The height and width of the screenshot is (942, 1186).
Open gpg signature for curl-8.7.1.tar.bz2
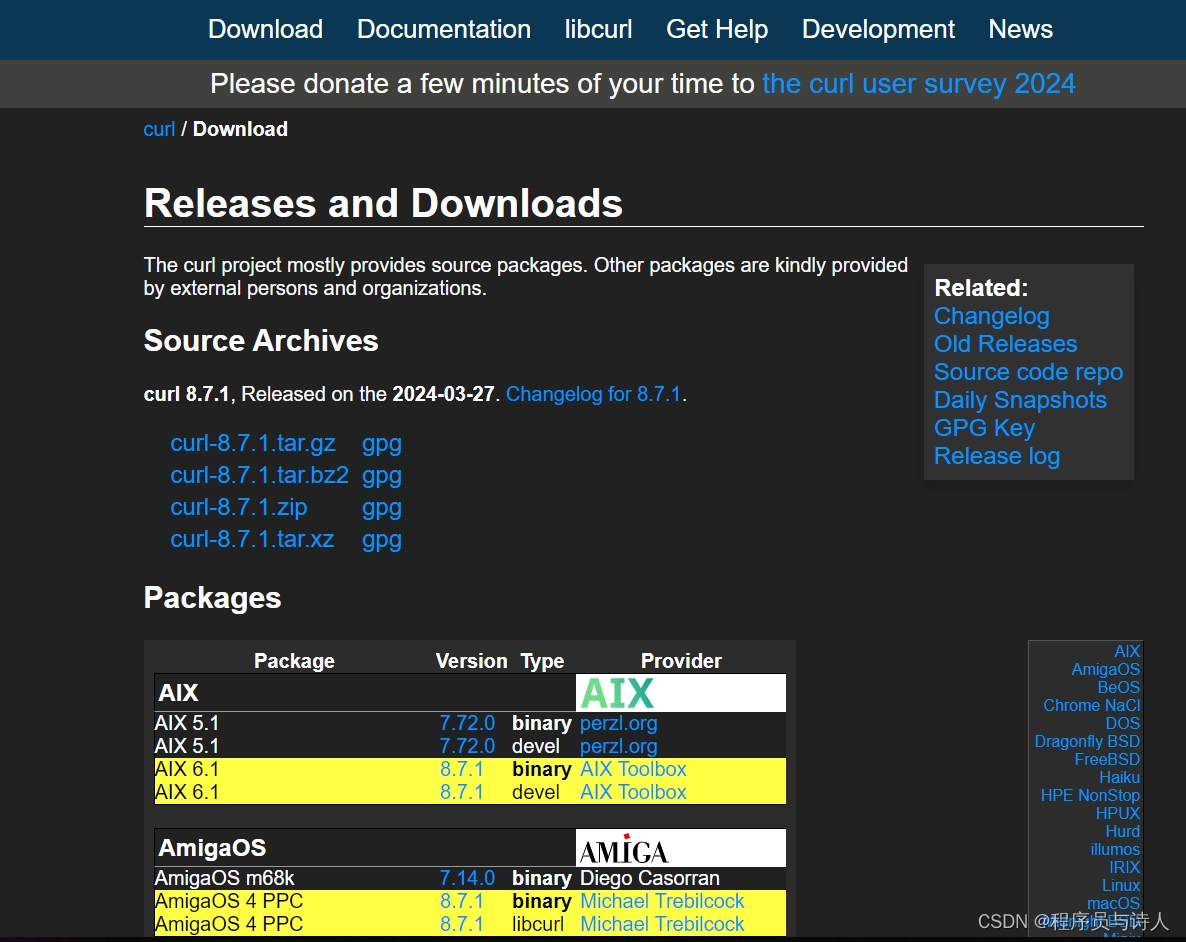tap(382, 477)
